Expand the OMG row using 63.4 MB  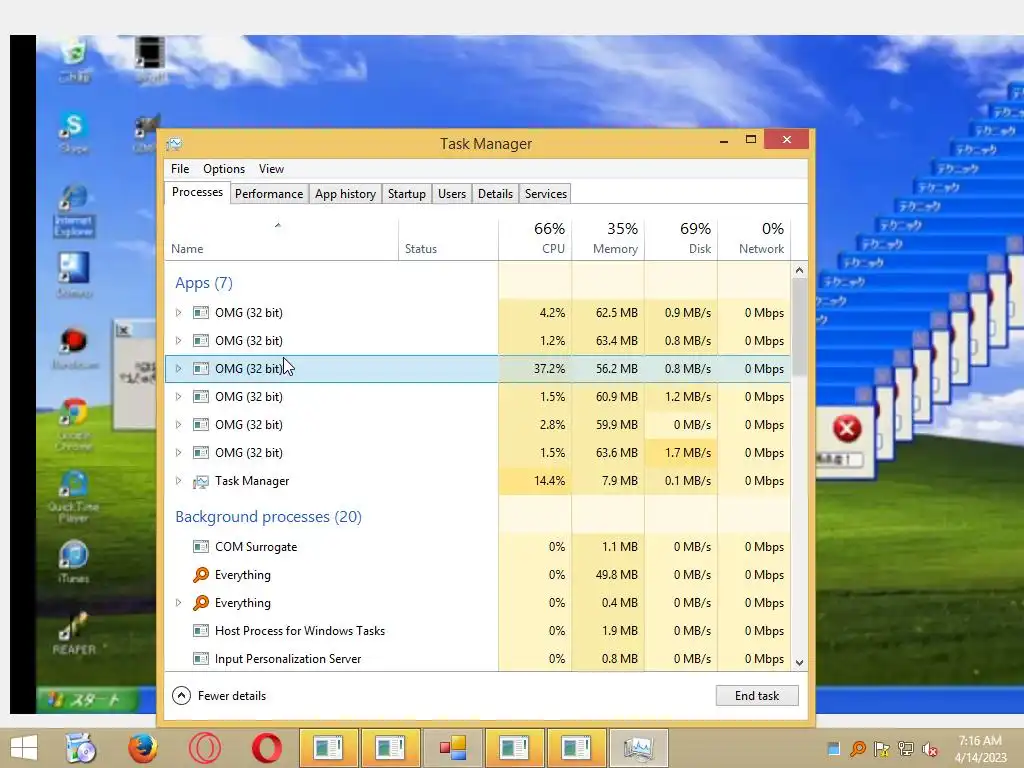pos(178,341)
